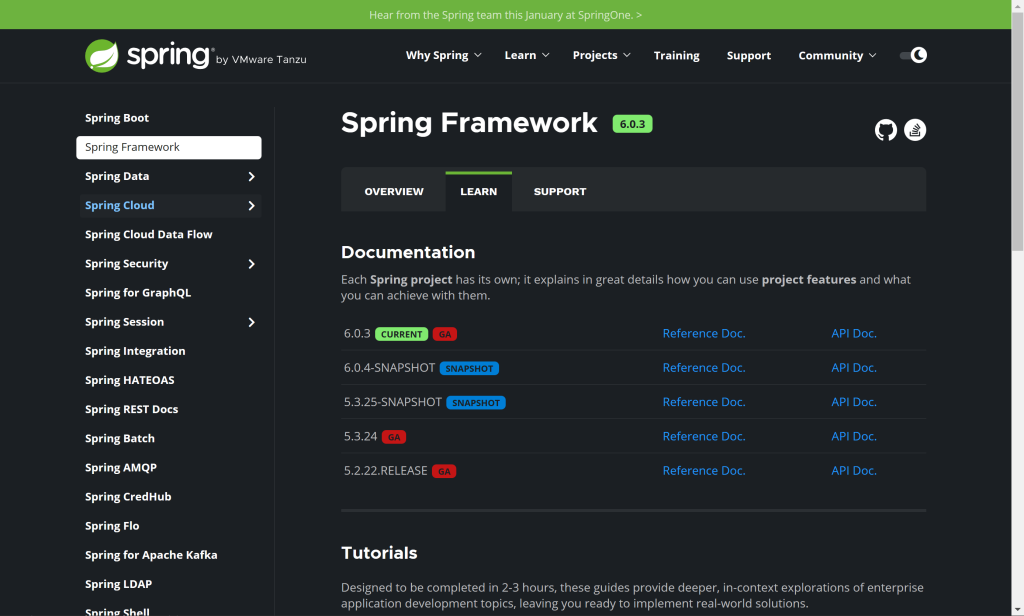Click the SNAPSHOT badge on 5.3.25-SNAPSHOT
Image resolution: width=1024 pixels, height=616 pixels.
click(475, 403)
